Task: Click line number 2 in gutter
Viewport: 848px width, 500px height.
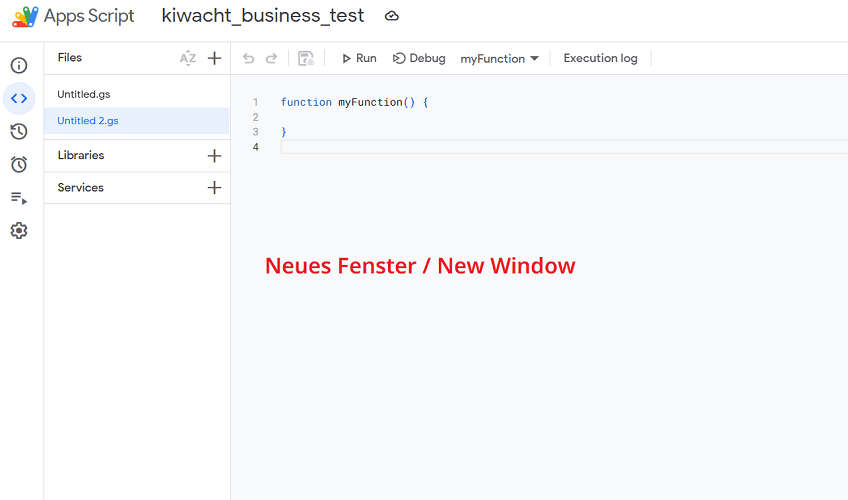Action: [256, 117]
